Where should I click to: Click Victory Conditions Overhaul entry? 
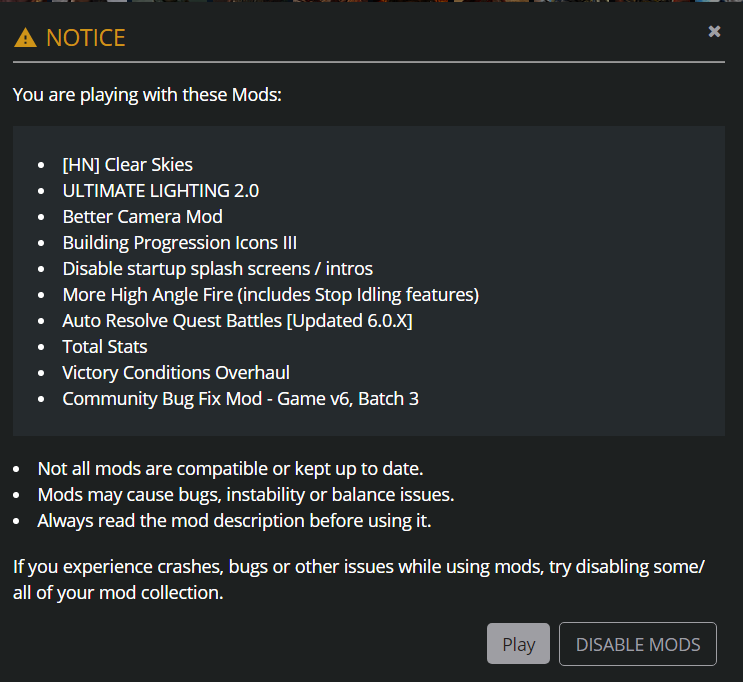(176, 373)
